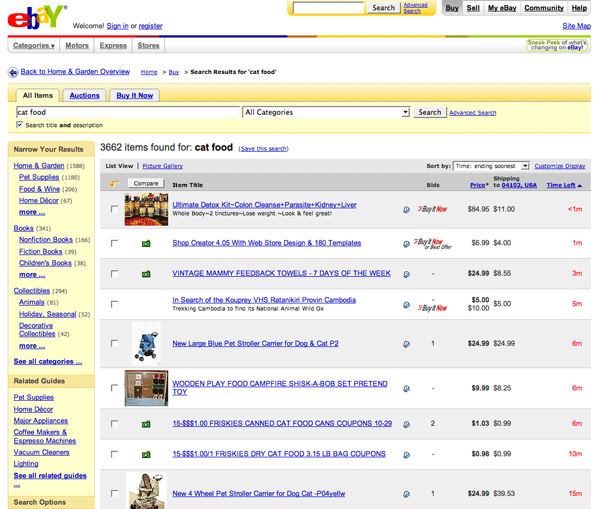Check the compare box for Ultimate Detox Kit
The image size is (599, 509).
114,209
